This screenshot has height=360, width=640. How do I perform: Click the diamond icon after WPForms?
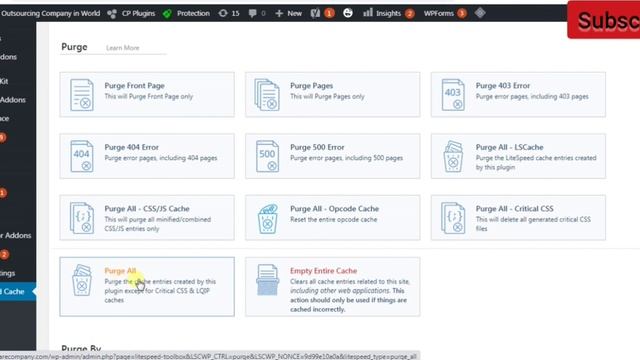pyautogui.click(x=480, y=13)
